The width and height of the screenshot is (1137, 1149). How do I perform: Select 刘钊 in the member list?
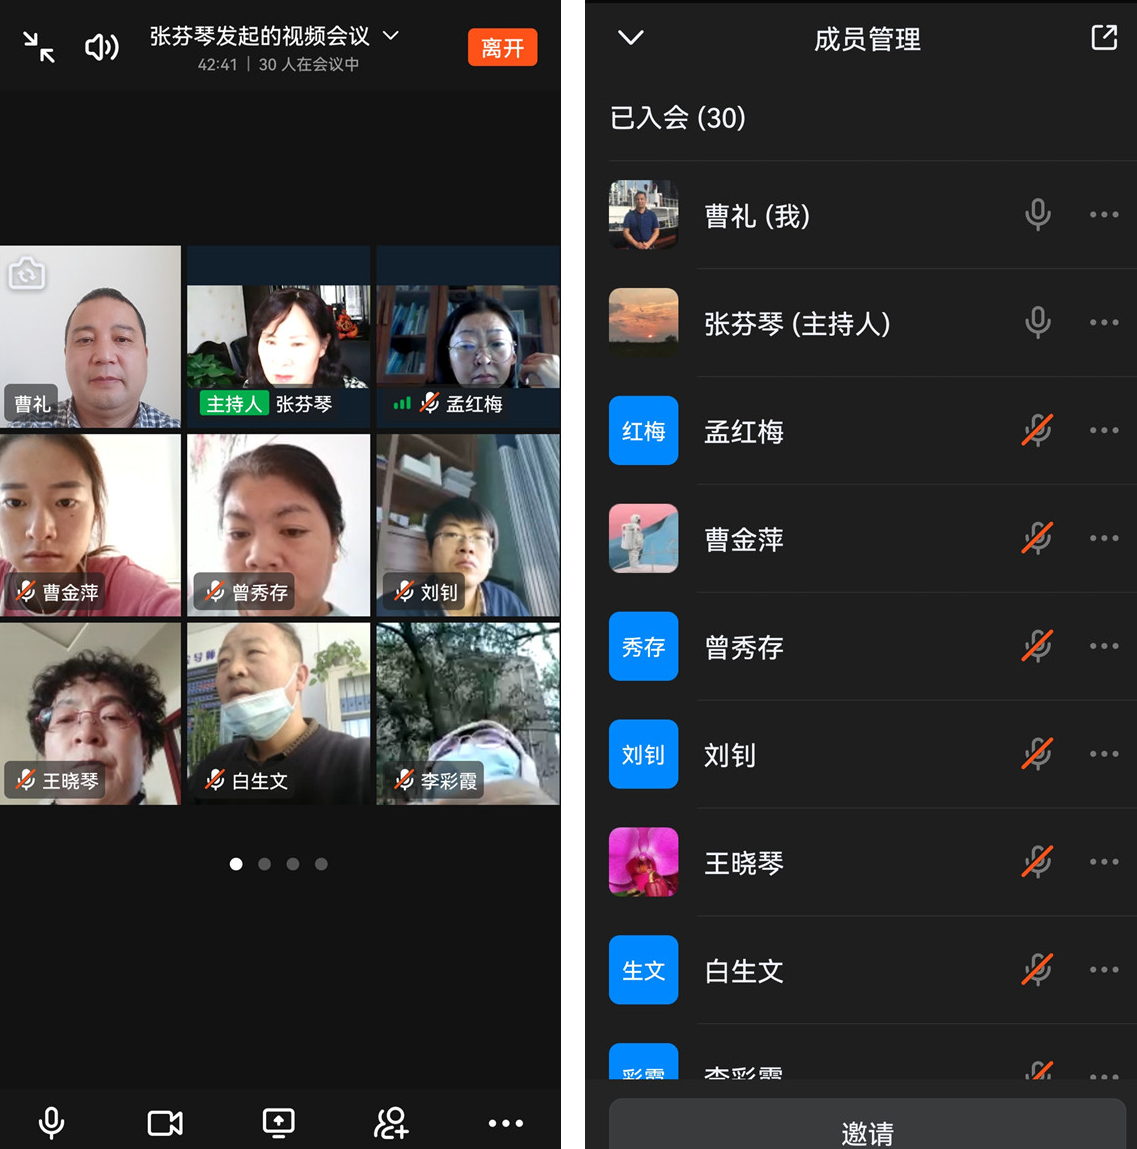point(730,755)
